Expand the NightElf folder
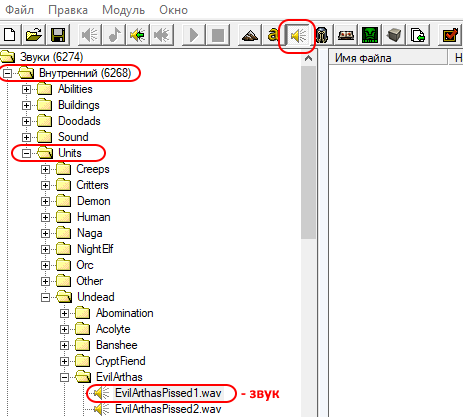Image resolution: width=463 pixels, height=417 pixels. (x=45, y=249)
